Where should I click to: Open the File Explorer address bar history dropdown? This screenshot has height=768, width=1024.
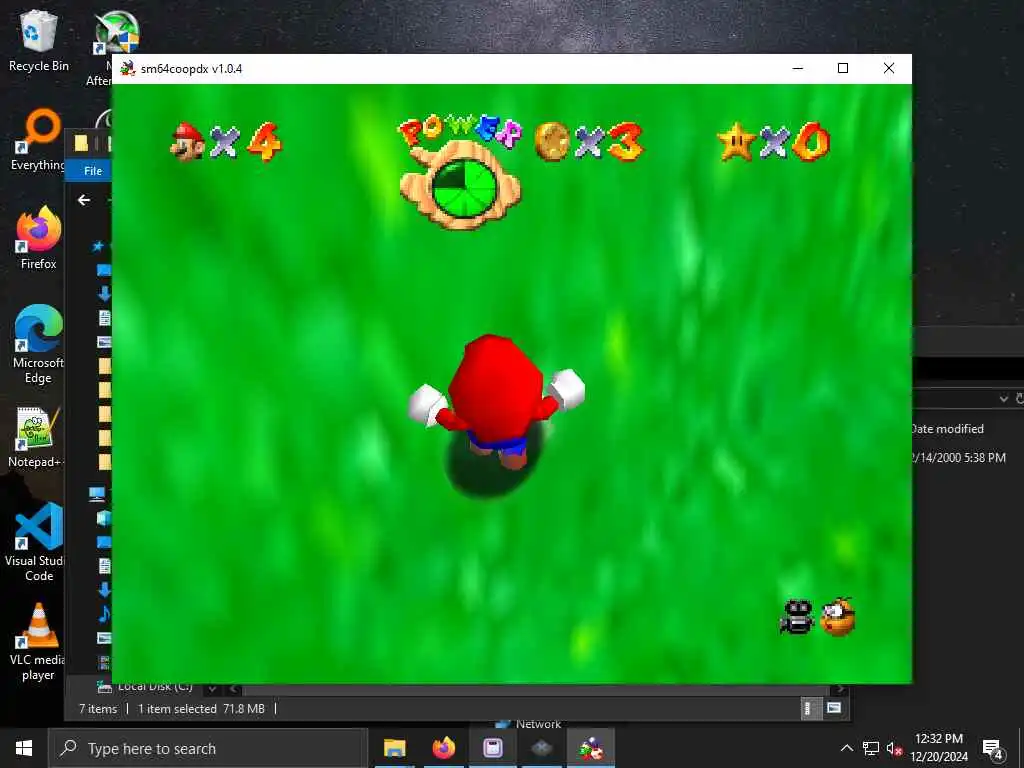point(1004,398)
